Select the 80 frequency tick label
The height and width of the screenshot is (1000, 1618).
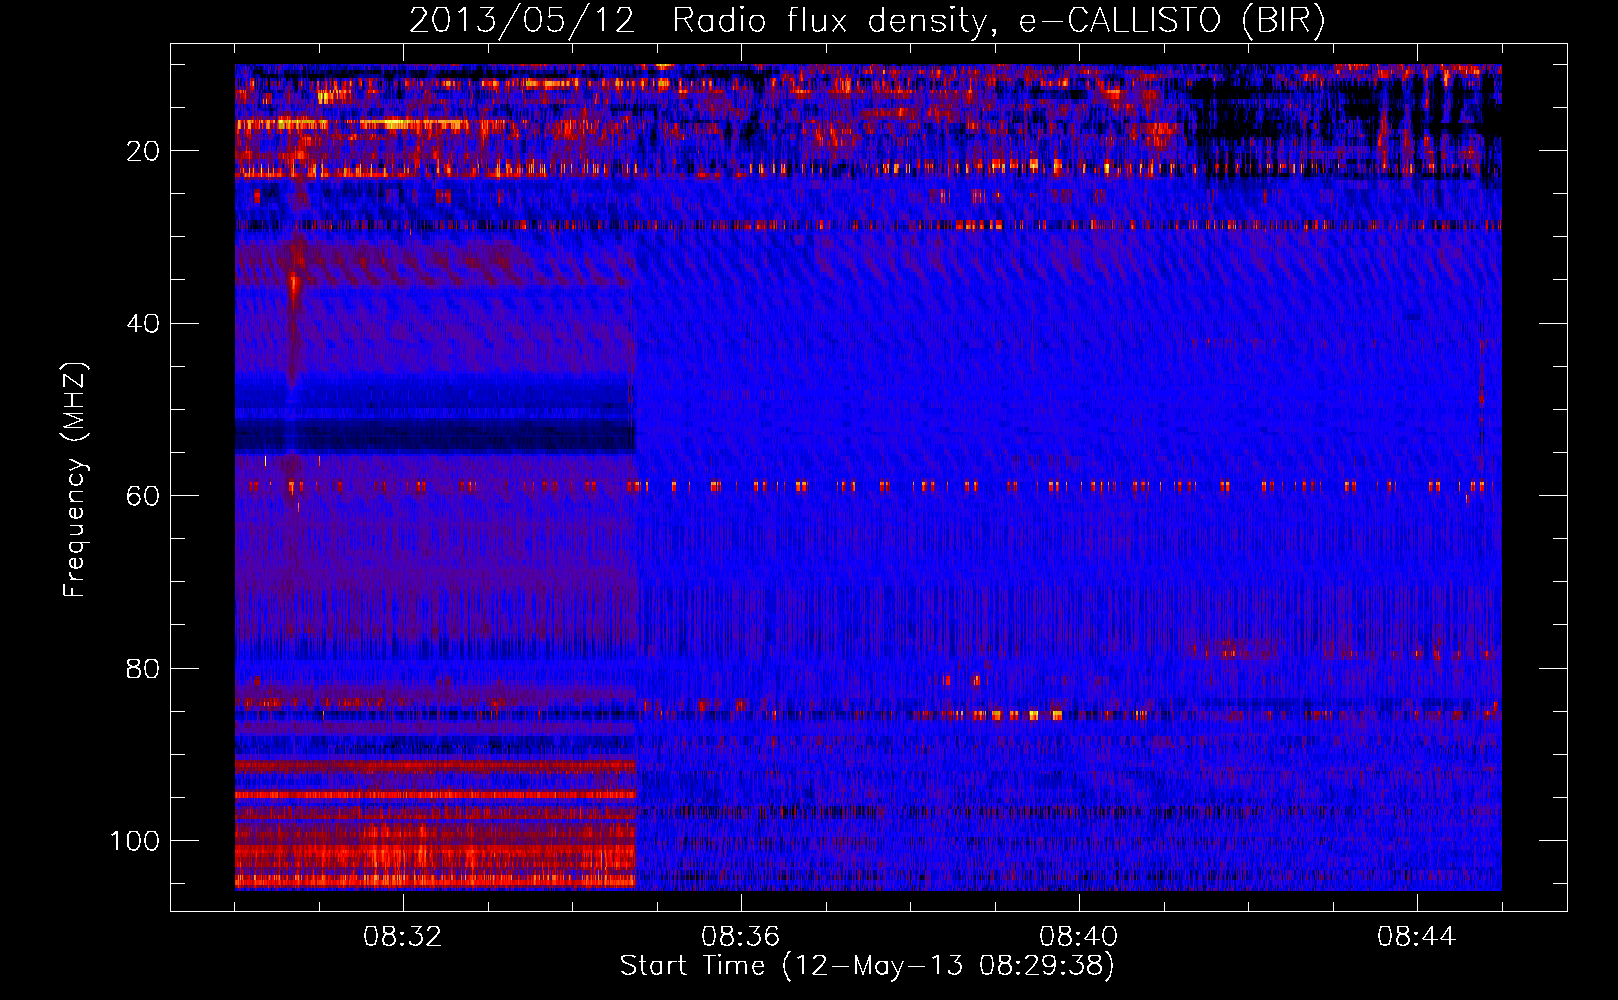tap(143, 668)
